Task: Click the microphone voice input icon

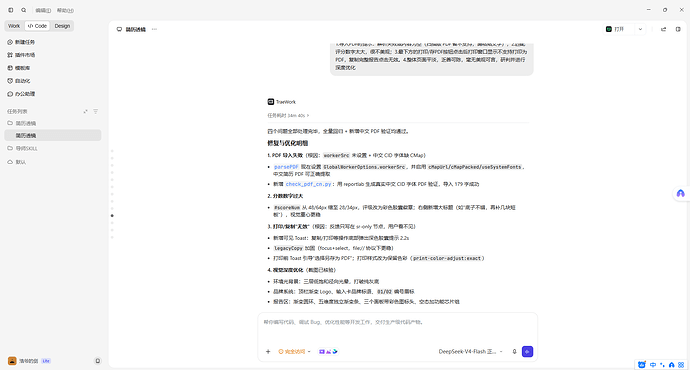Action: (514, 352)
